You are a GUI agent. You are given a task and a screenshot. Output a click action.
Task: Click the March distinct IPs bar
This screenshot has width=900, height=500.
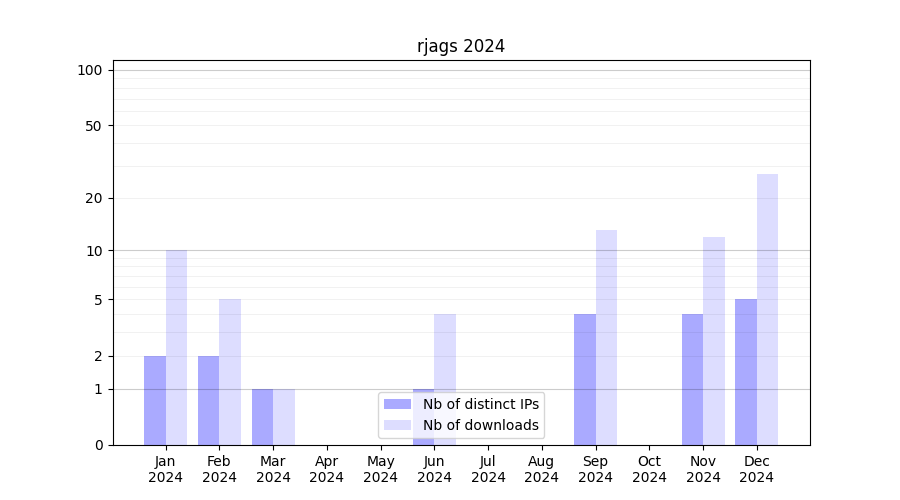pos(262,417)
